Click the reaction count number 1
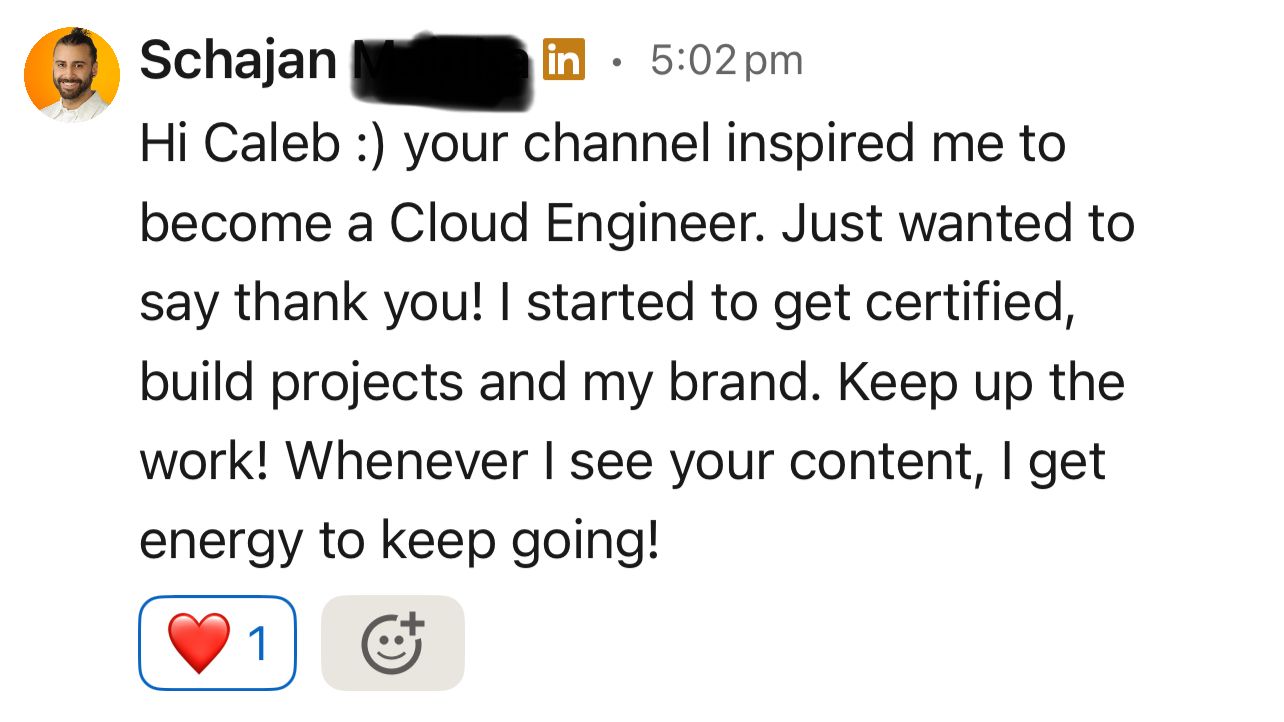This screenshot has width=1284, height=722. [258, 643]
